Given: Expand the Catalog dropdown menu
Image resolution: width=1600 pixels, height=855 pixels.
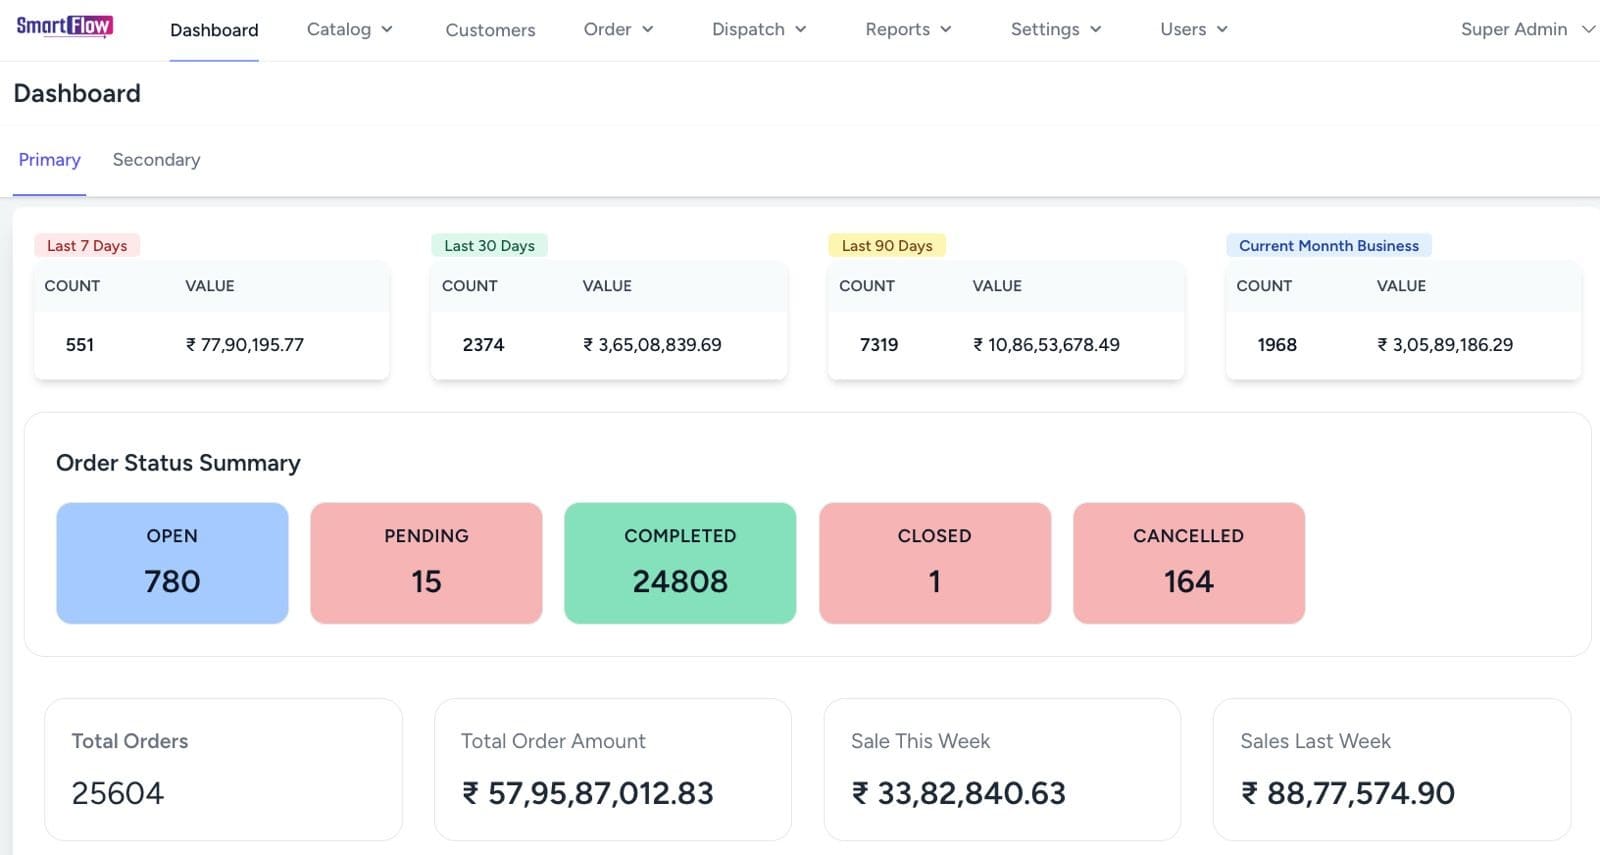Looking at the screenshot, I should (x=349, y=30).
